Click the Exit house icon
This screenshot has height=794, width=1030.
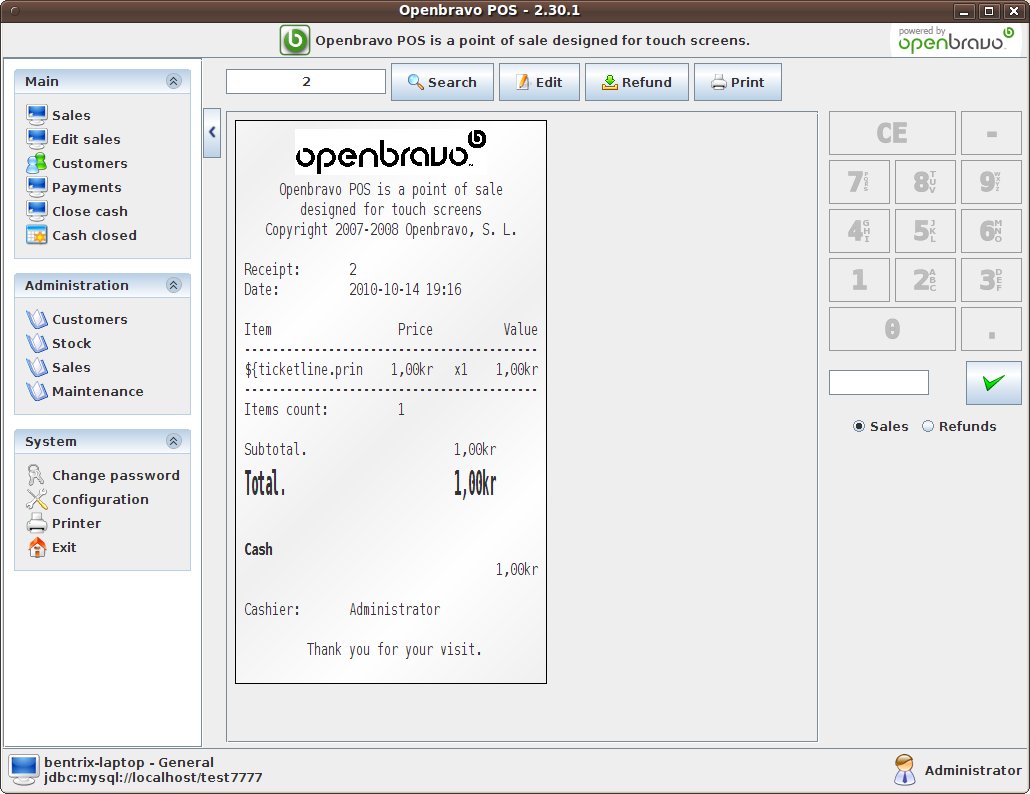point(37,547)
